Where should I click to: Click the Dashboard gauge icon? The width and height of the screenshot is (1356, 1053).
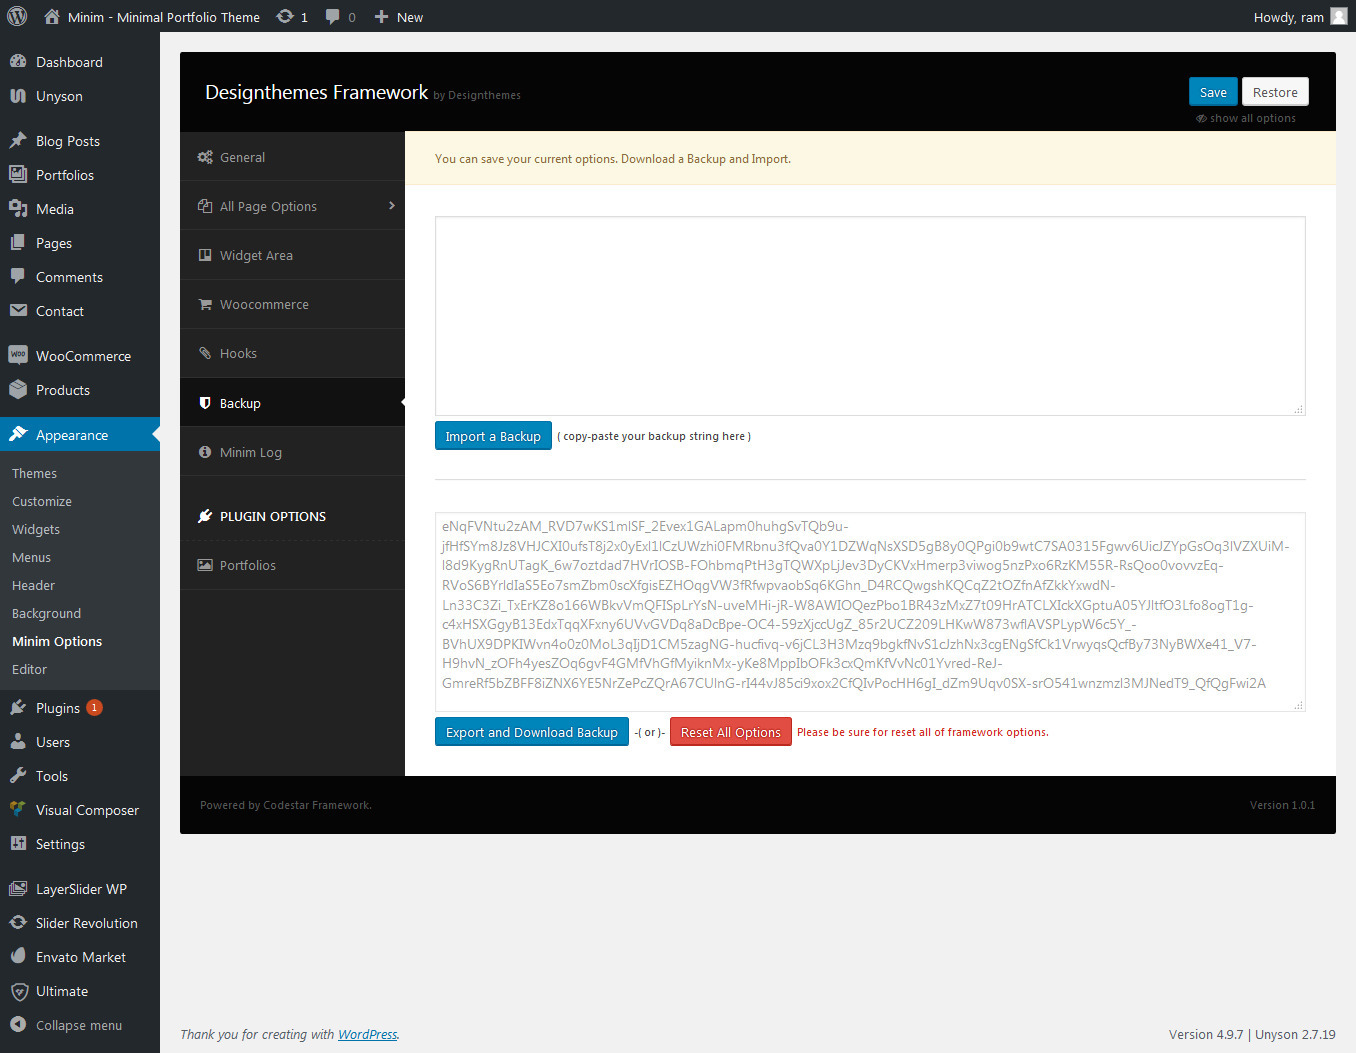point(18,61)
